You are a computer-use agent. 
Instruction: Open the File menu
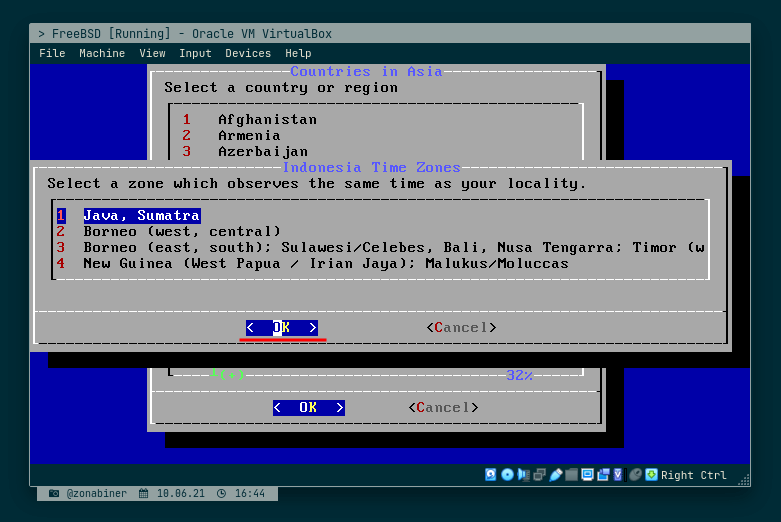click(x=52, y=53)
